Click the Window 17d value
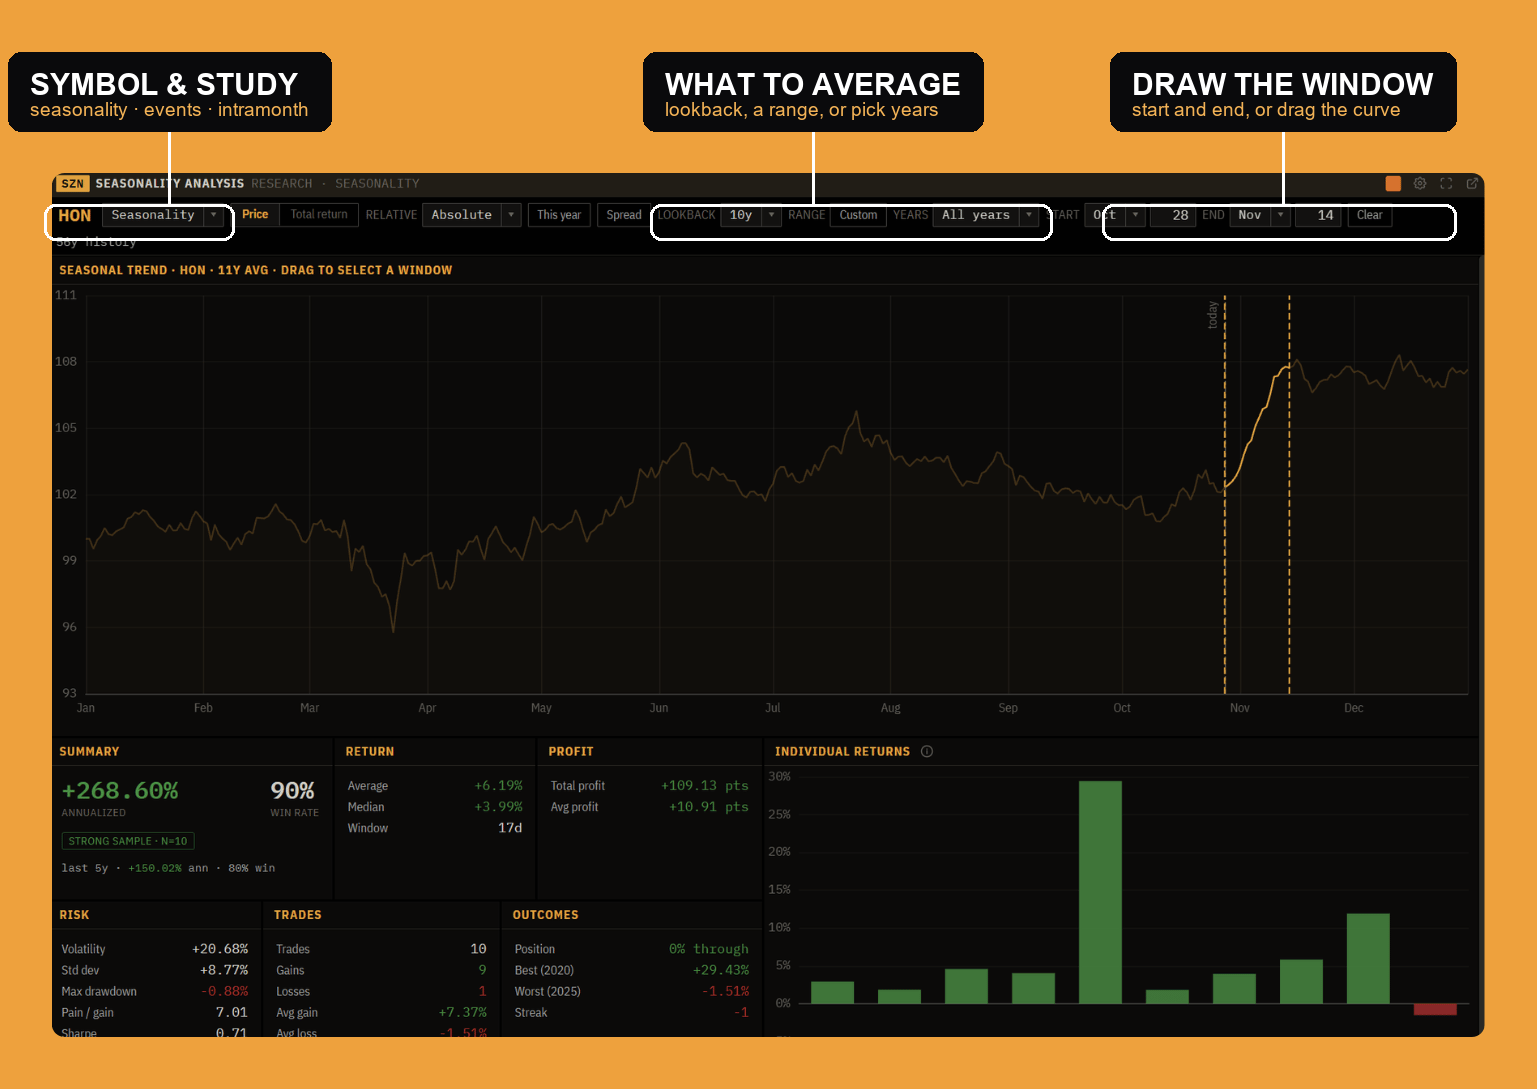This screenshot has height=1089, width=1537. (x=511, y=828)
